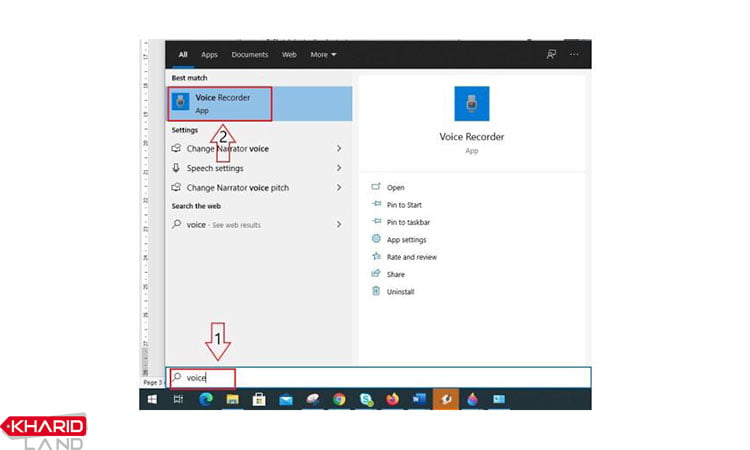Open the Mail app from taskbar
750x450 pixels.
[x=286, y=399]
